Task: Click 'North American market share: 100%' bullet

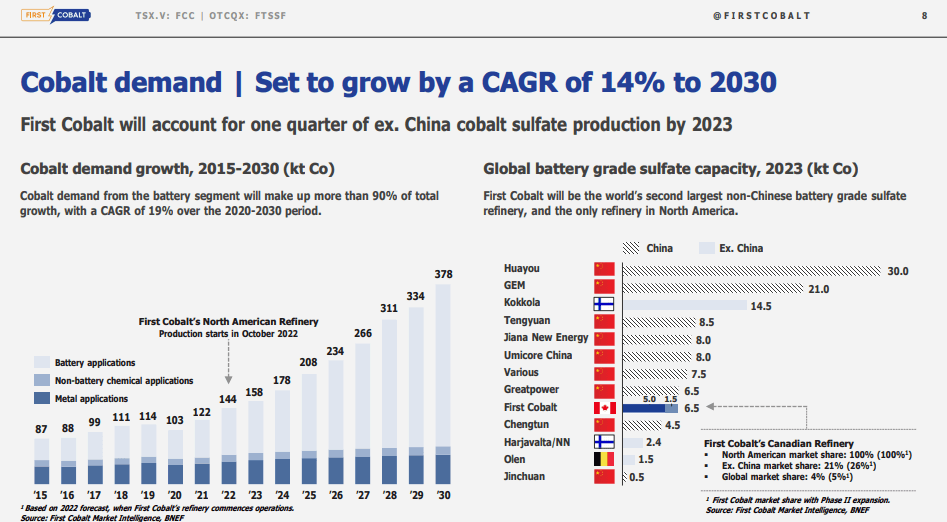Action: point(817,455)
